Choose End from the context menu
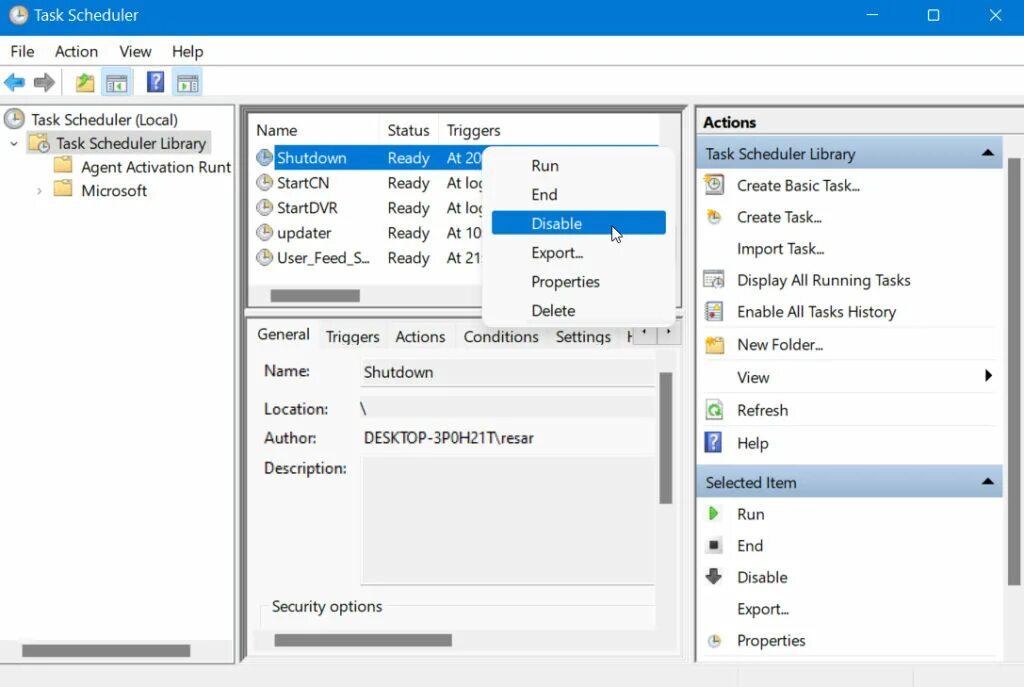 click(x=579, y=195)
